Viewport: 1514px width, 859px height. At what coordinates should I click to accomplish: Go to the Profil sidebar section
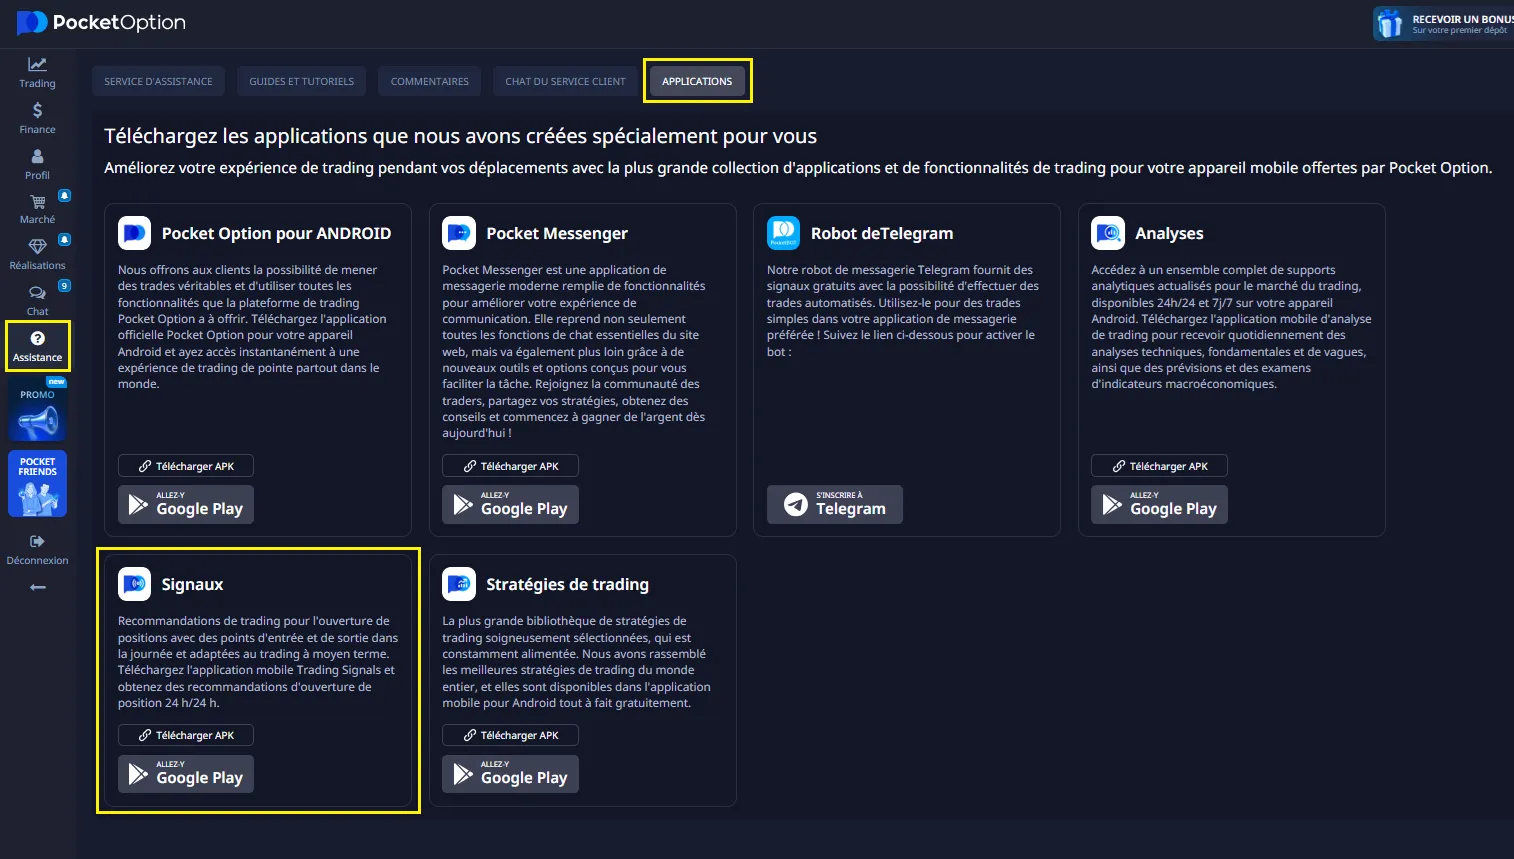(37, 164)
